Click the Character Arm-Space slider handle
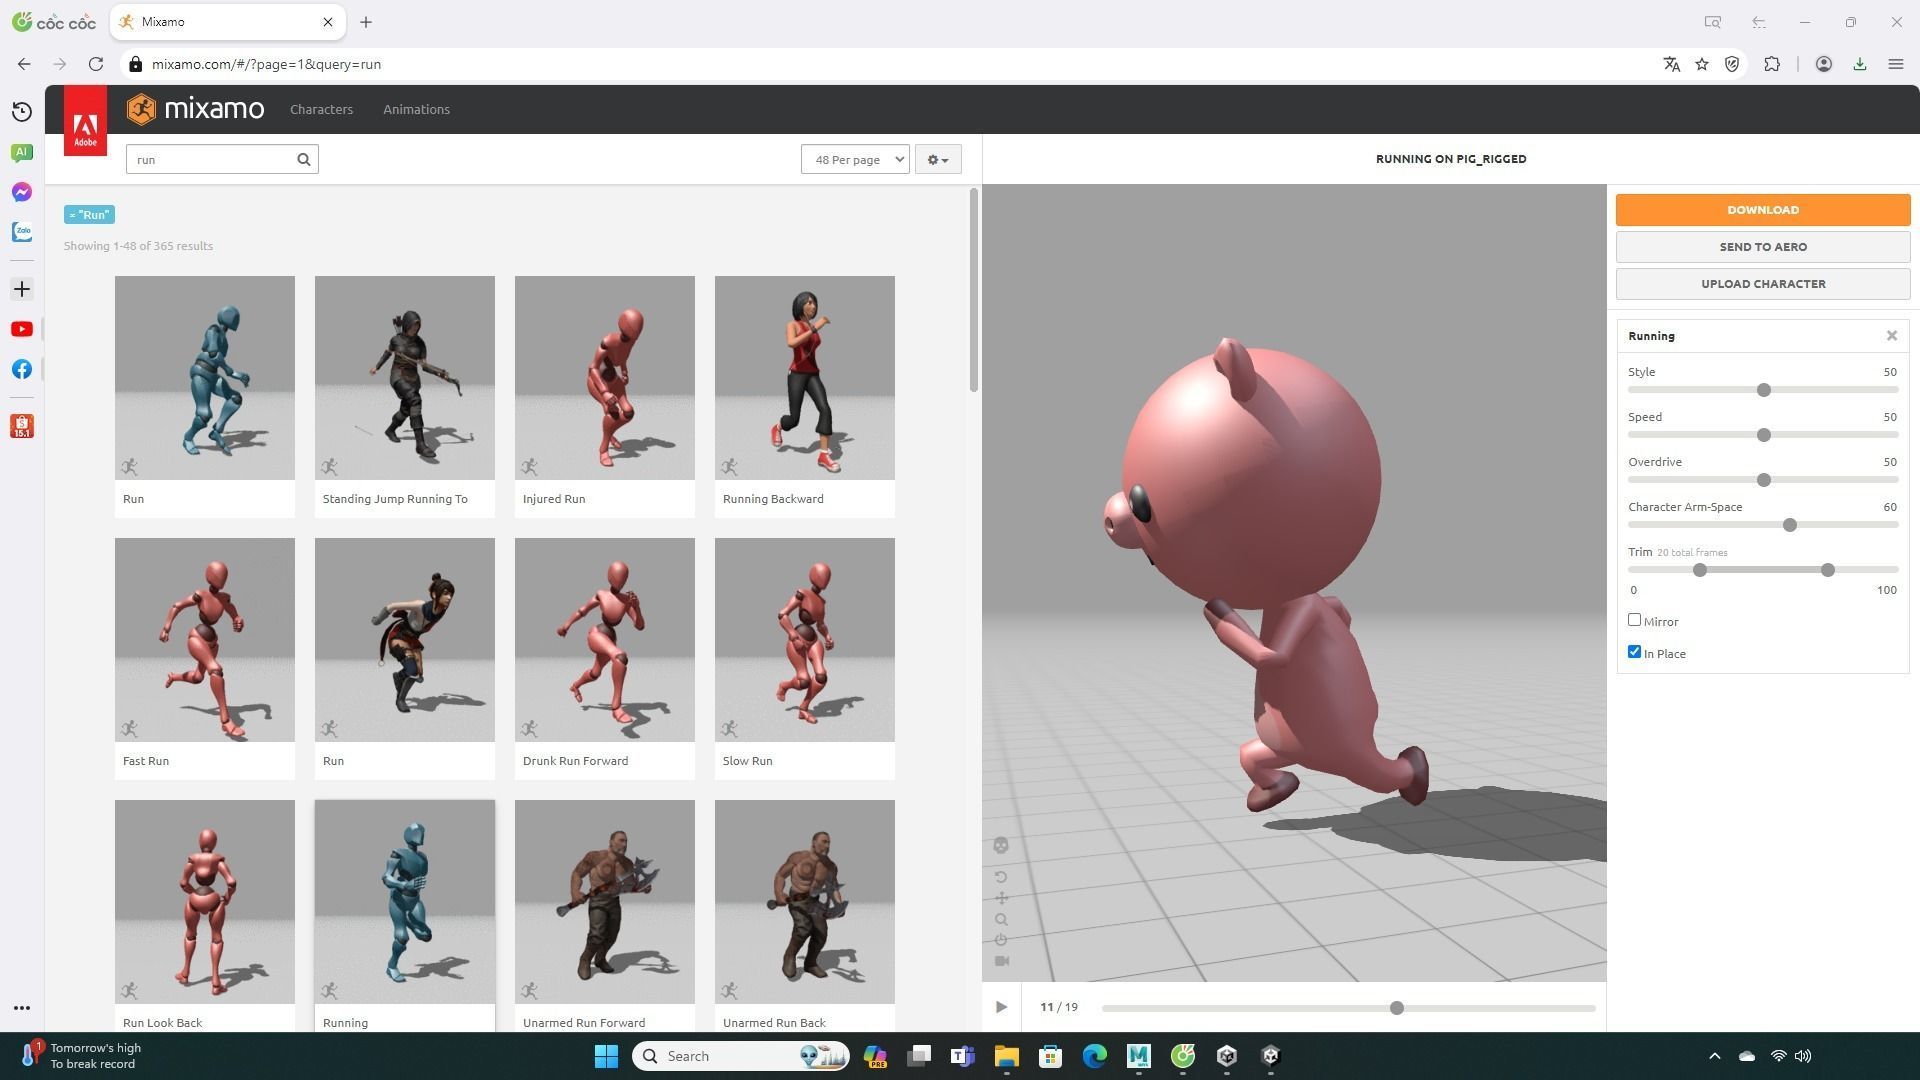Image resolution: width=1920 pixels, height=1080 pixels. click(x=1790, y=525)
